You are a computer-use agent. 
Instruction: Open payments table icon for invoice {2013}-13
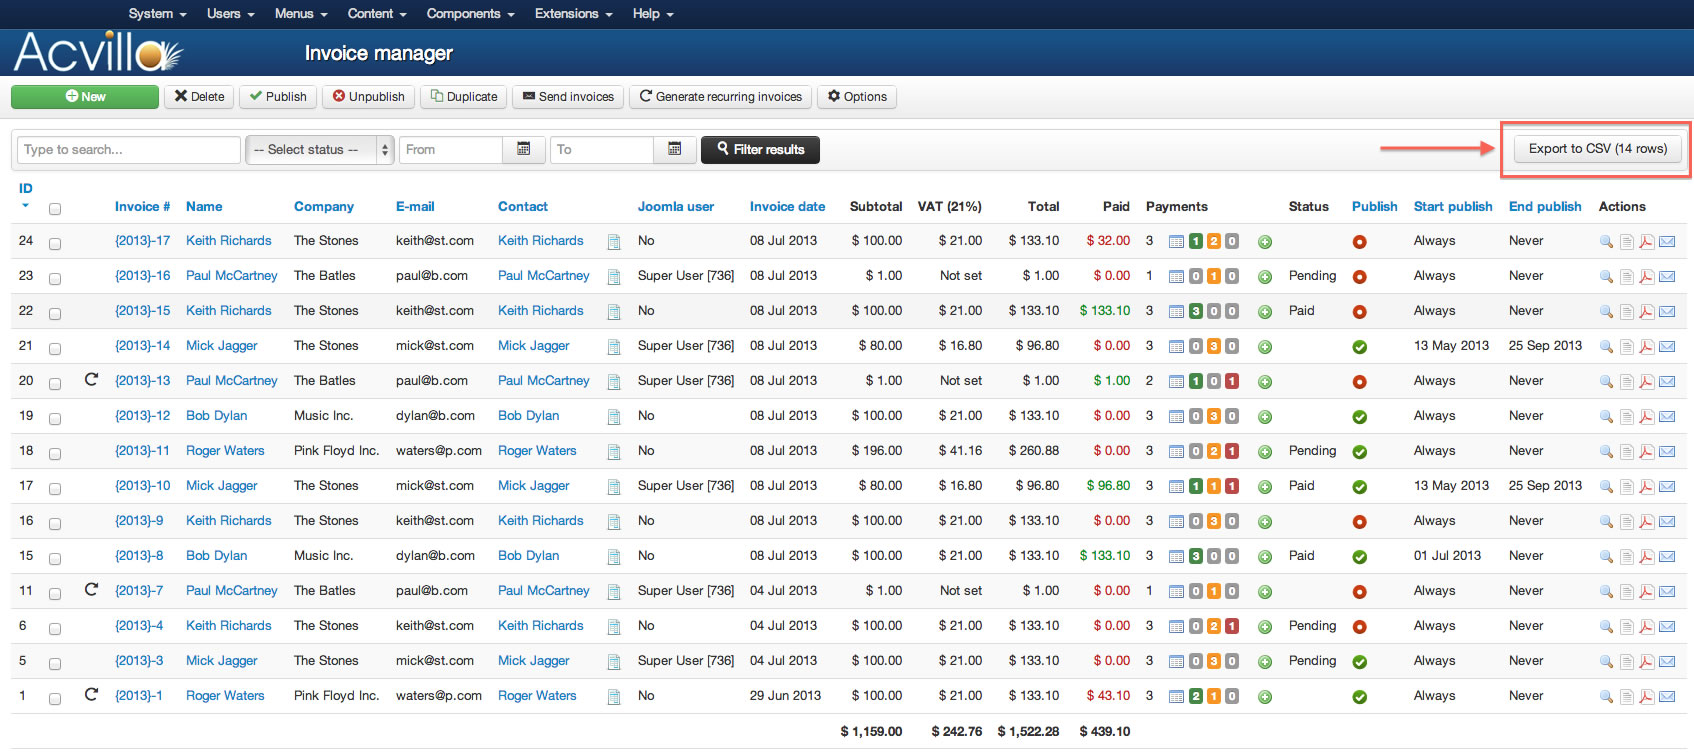pos(1177,382)
